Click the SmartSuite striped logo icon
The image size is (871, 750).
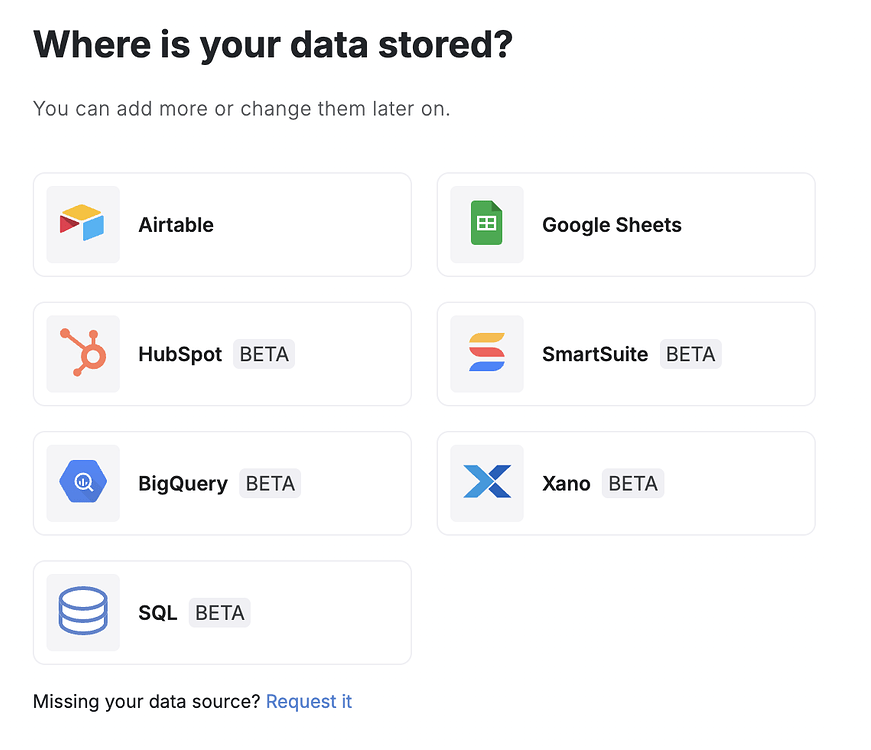tap(487, 353)
